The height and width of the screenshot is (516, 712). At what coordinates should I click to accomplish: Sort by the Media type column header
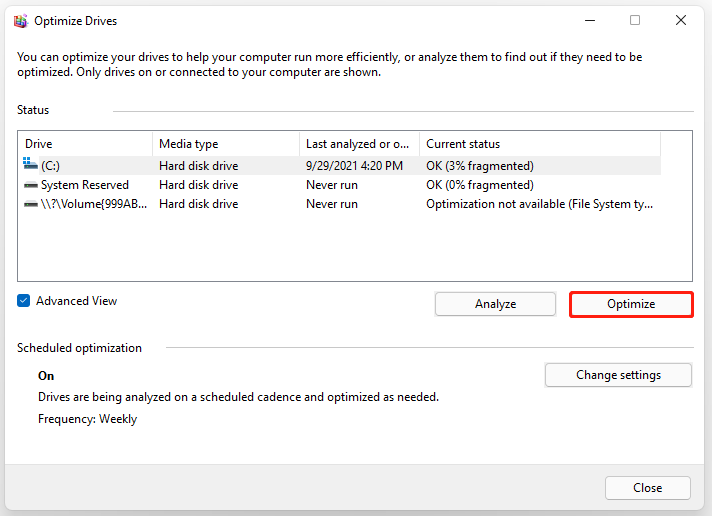click(226, 144)
